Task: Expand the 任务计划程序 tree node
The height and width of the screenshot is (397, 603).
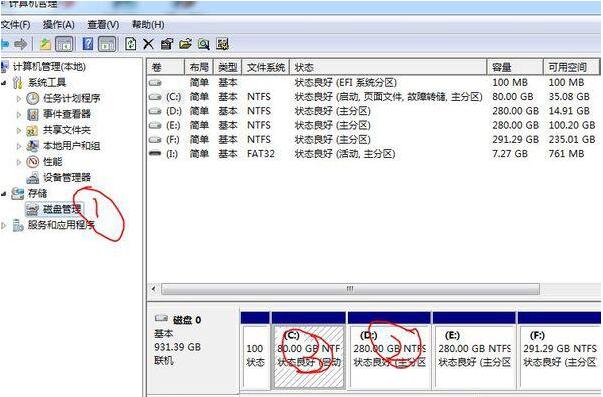Action: [x=18, y=98]
